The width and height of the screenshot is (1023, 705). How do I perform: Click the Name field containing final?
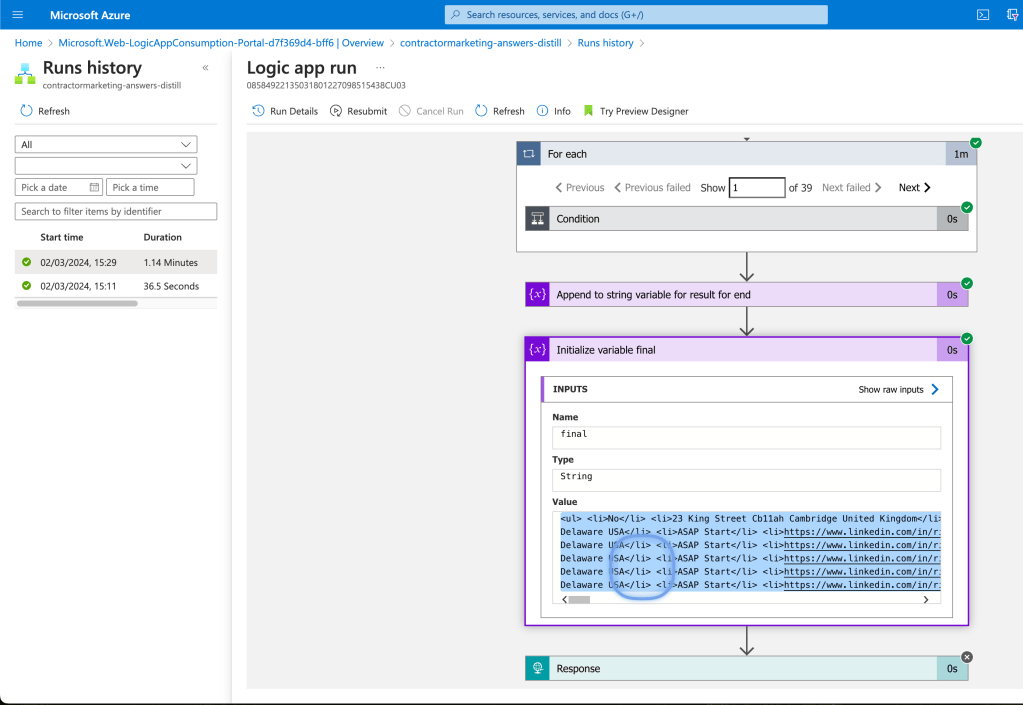746,438
